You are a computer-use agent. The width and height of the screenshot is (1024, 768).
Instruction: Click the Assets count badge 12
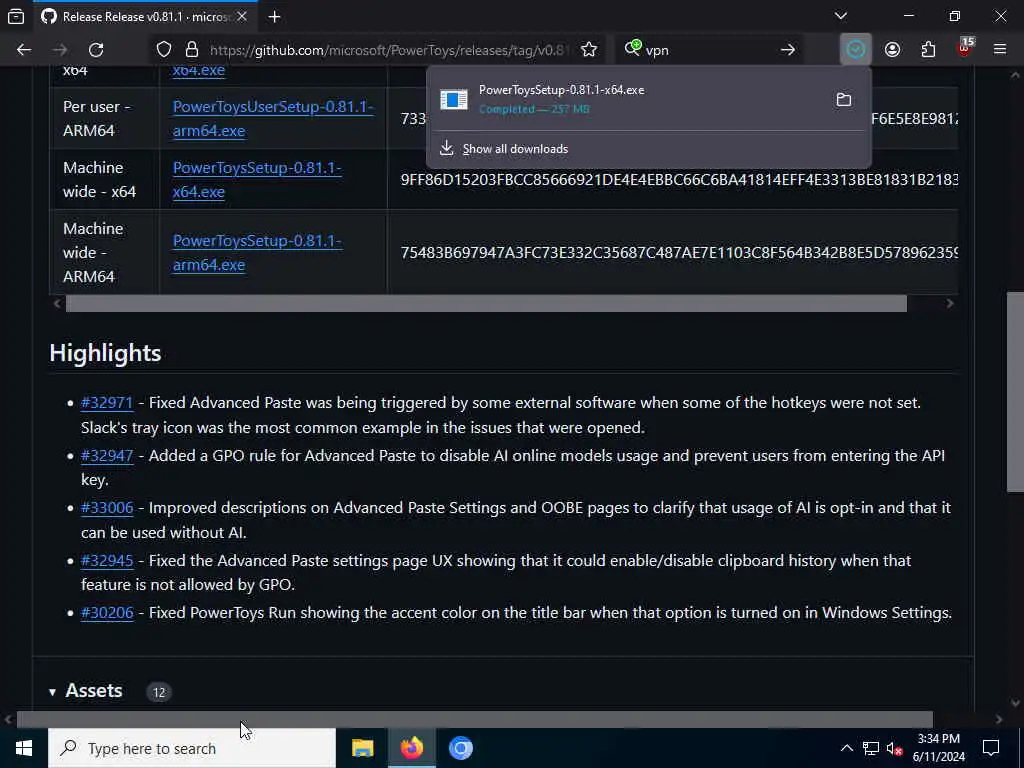[159, 692]
